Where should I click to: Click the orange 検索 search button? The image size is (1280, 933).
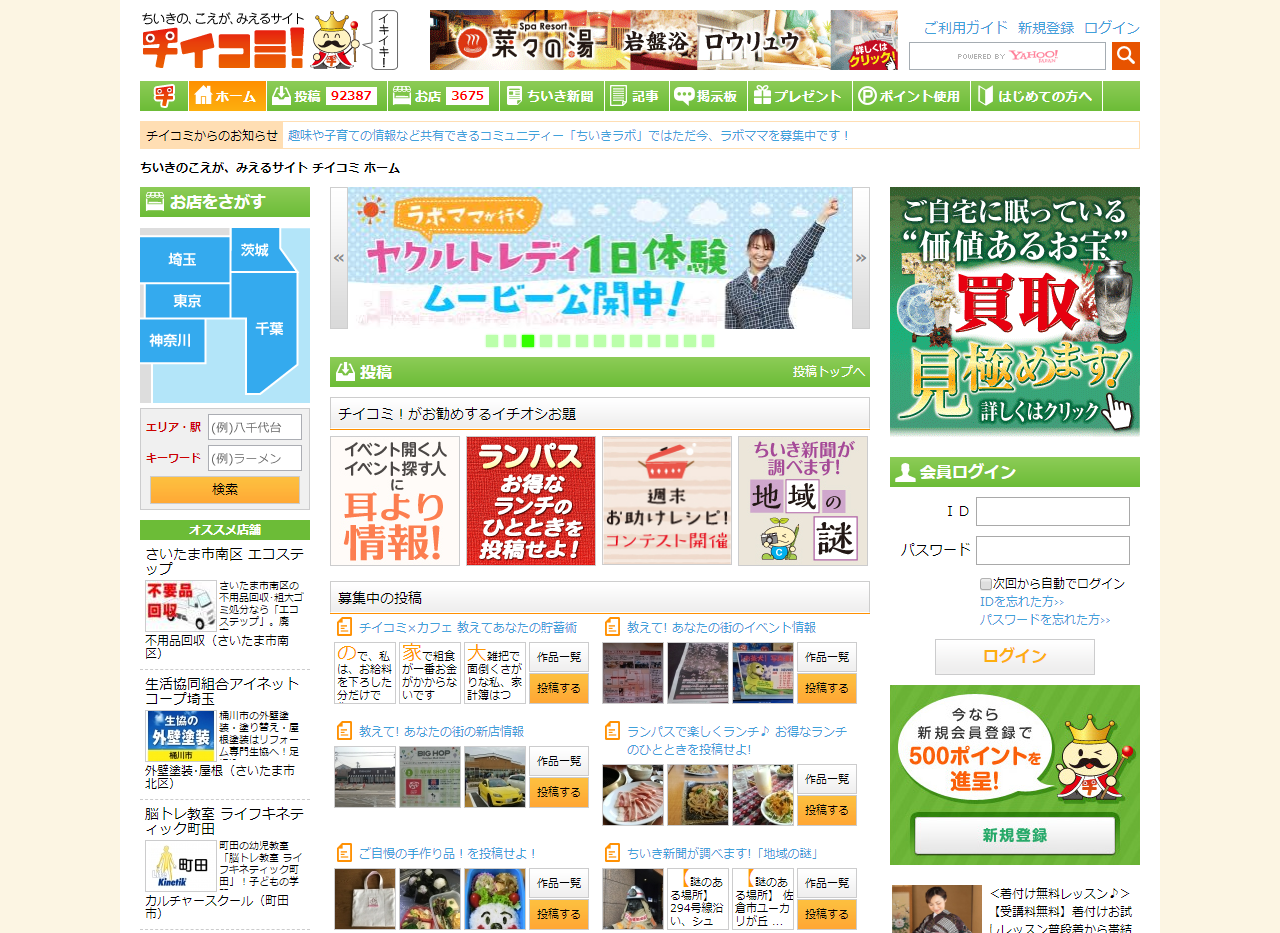[225, 490]
